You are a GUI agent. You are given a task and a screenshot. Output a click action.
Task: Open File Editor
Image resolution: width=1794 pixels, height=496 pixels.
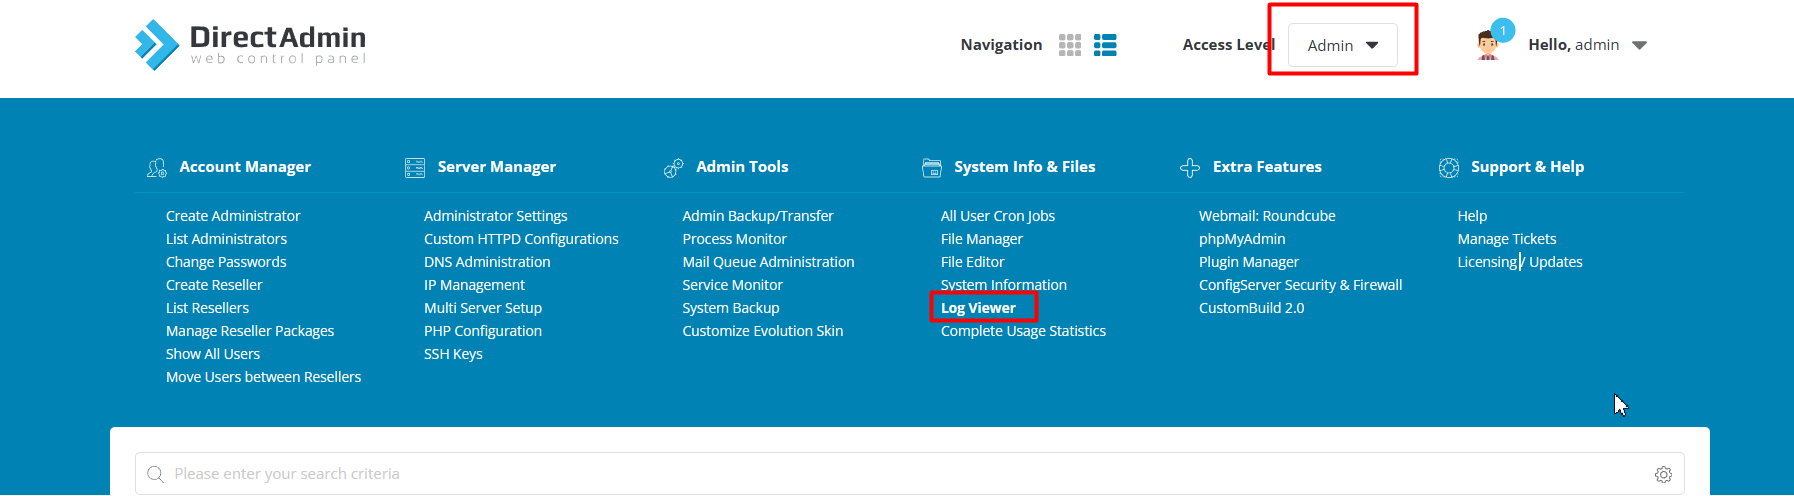(x=972, y=262)
